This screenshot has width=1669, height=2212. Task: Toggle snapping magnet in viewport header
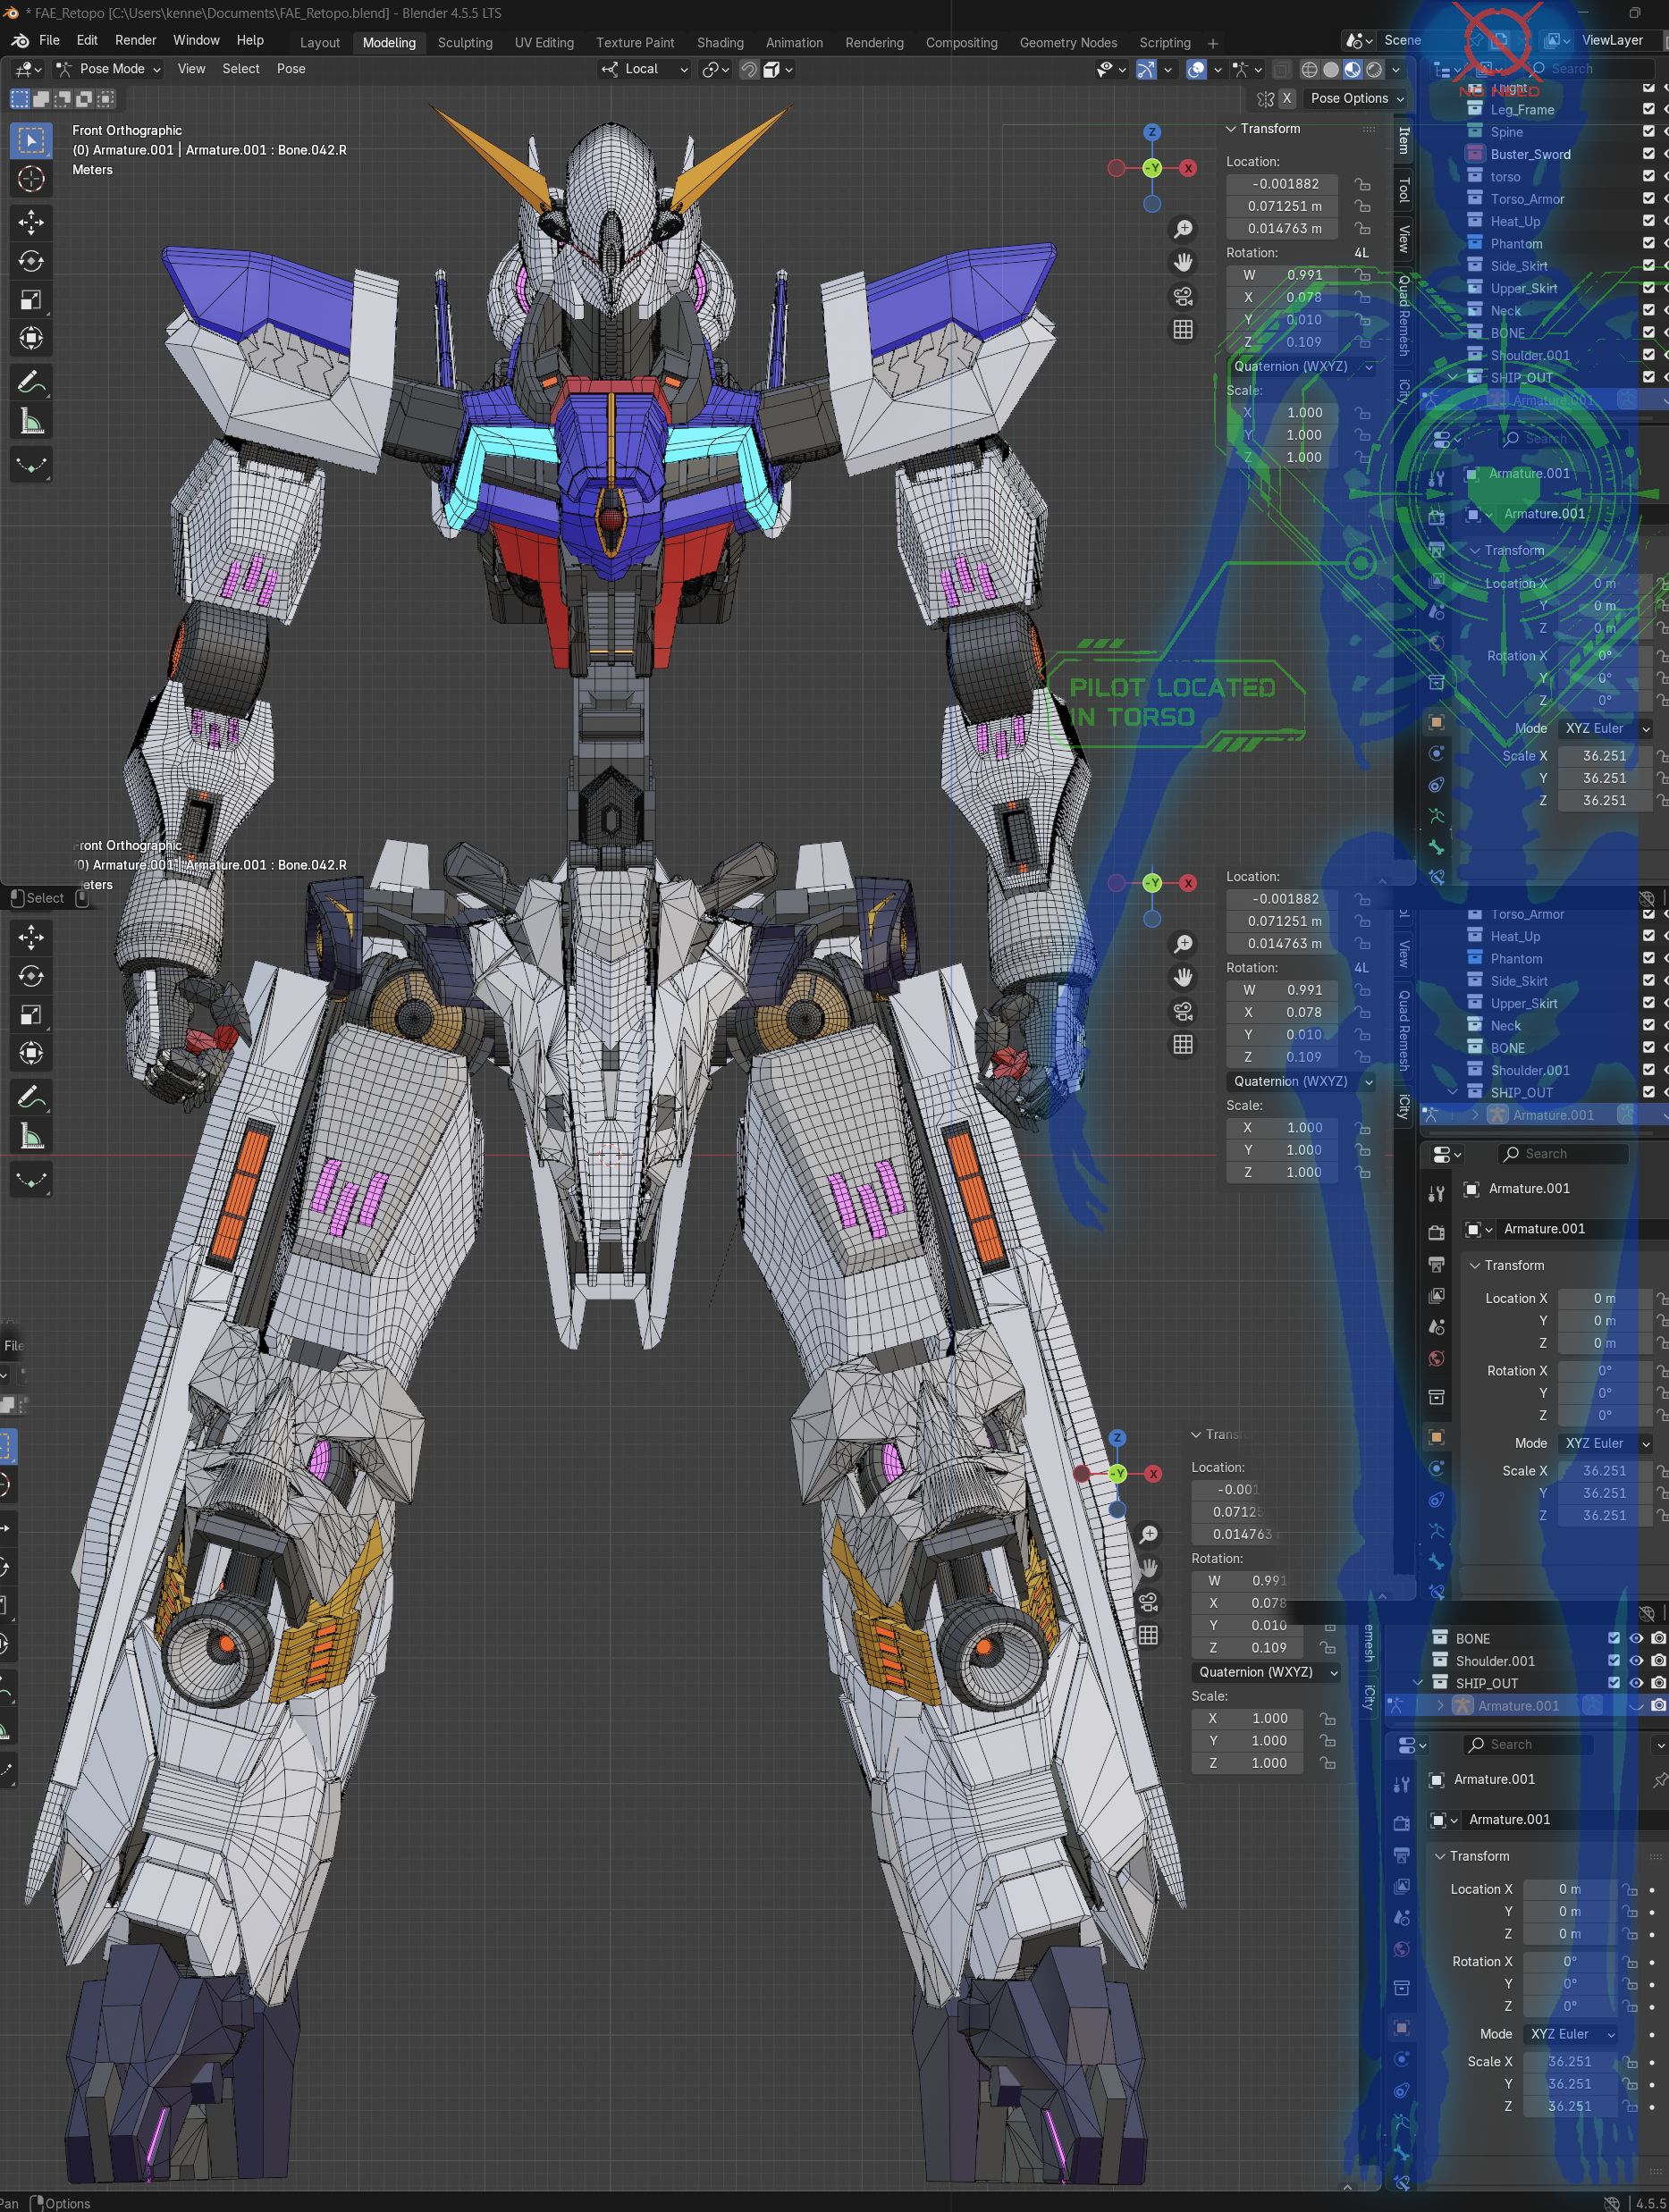(748, 69)
